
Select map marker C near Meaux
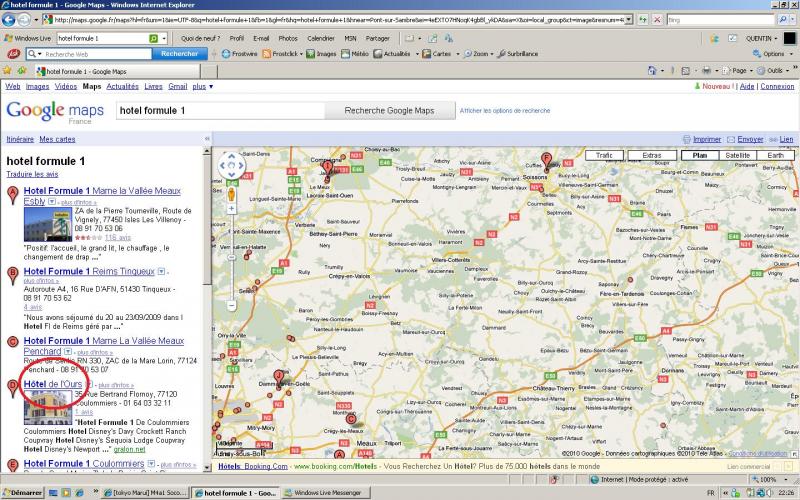[351, 419]
